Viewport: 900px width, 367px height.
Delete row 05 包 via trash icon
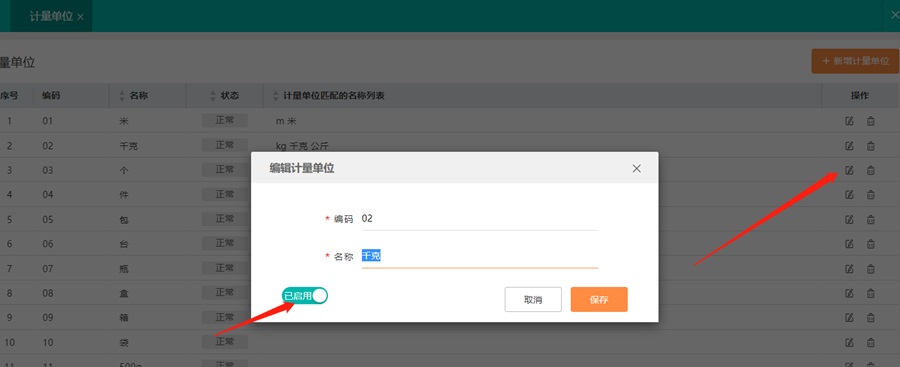(871, 219)
